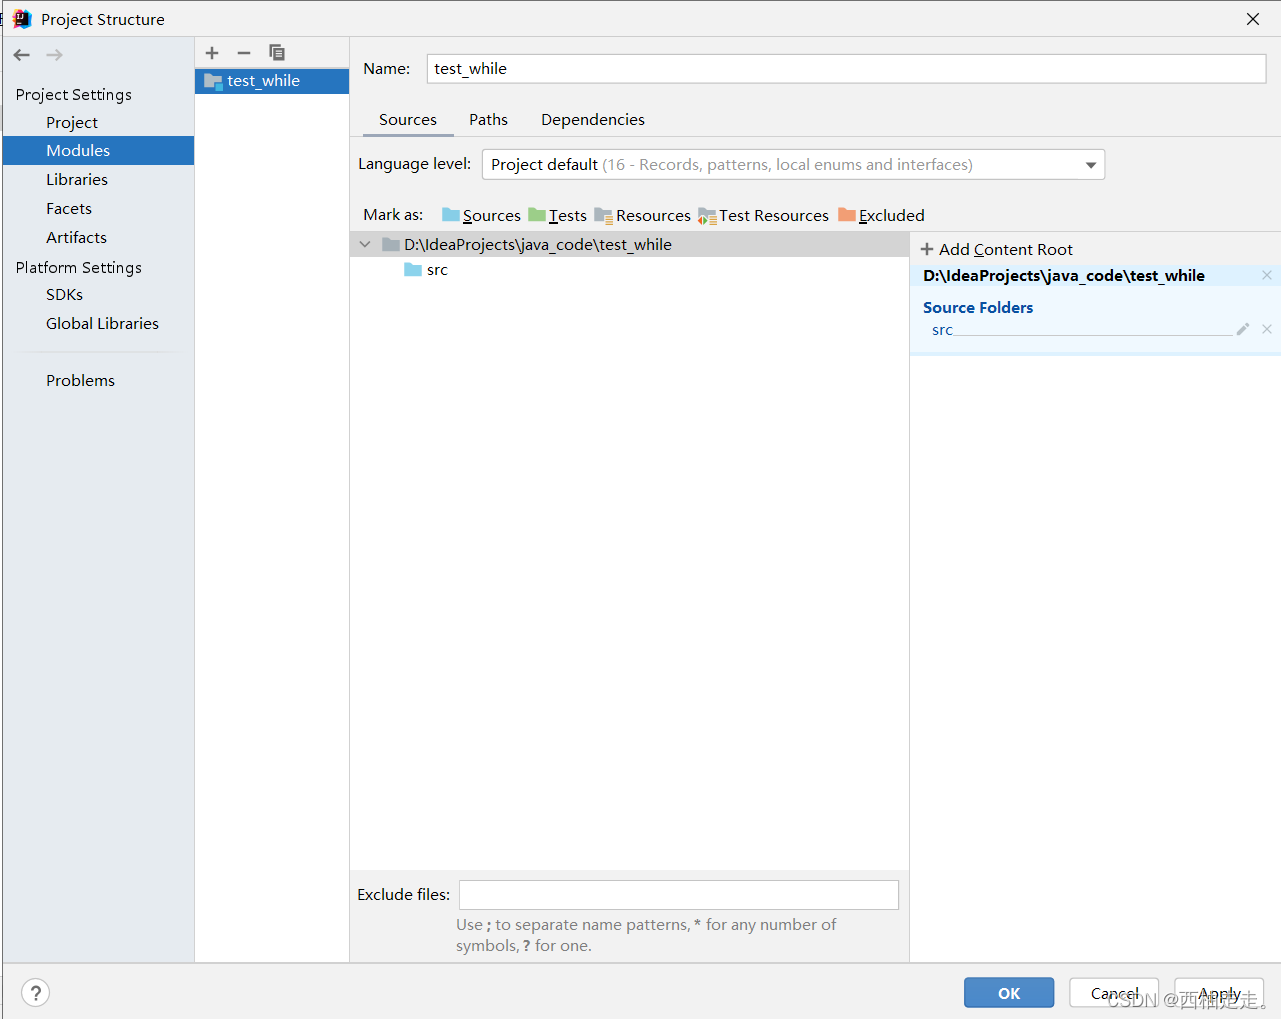Mark folder as Sources

(x=481, y=215)
